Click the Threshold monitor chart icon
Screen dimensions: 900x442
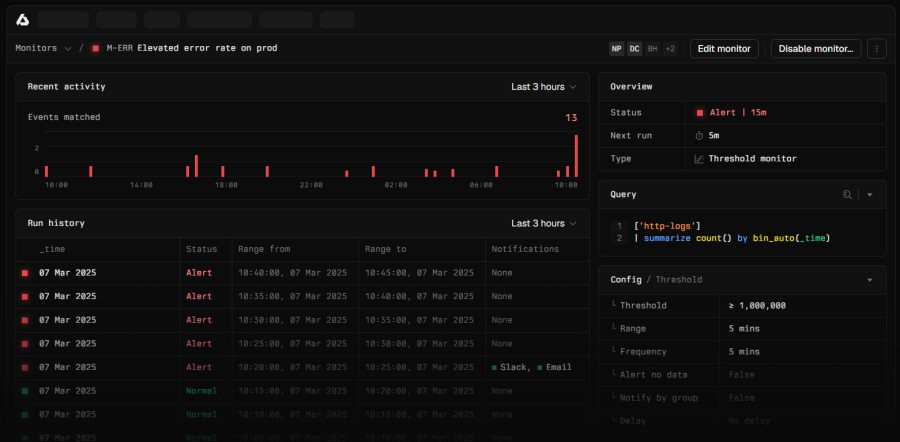click(x=699, y=159)
